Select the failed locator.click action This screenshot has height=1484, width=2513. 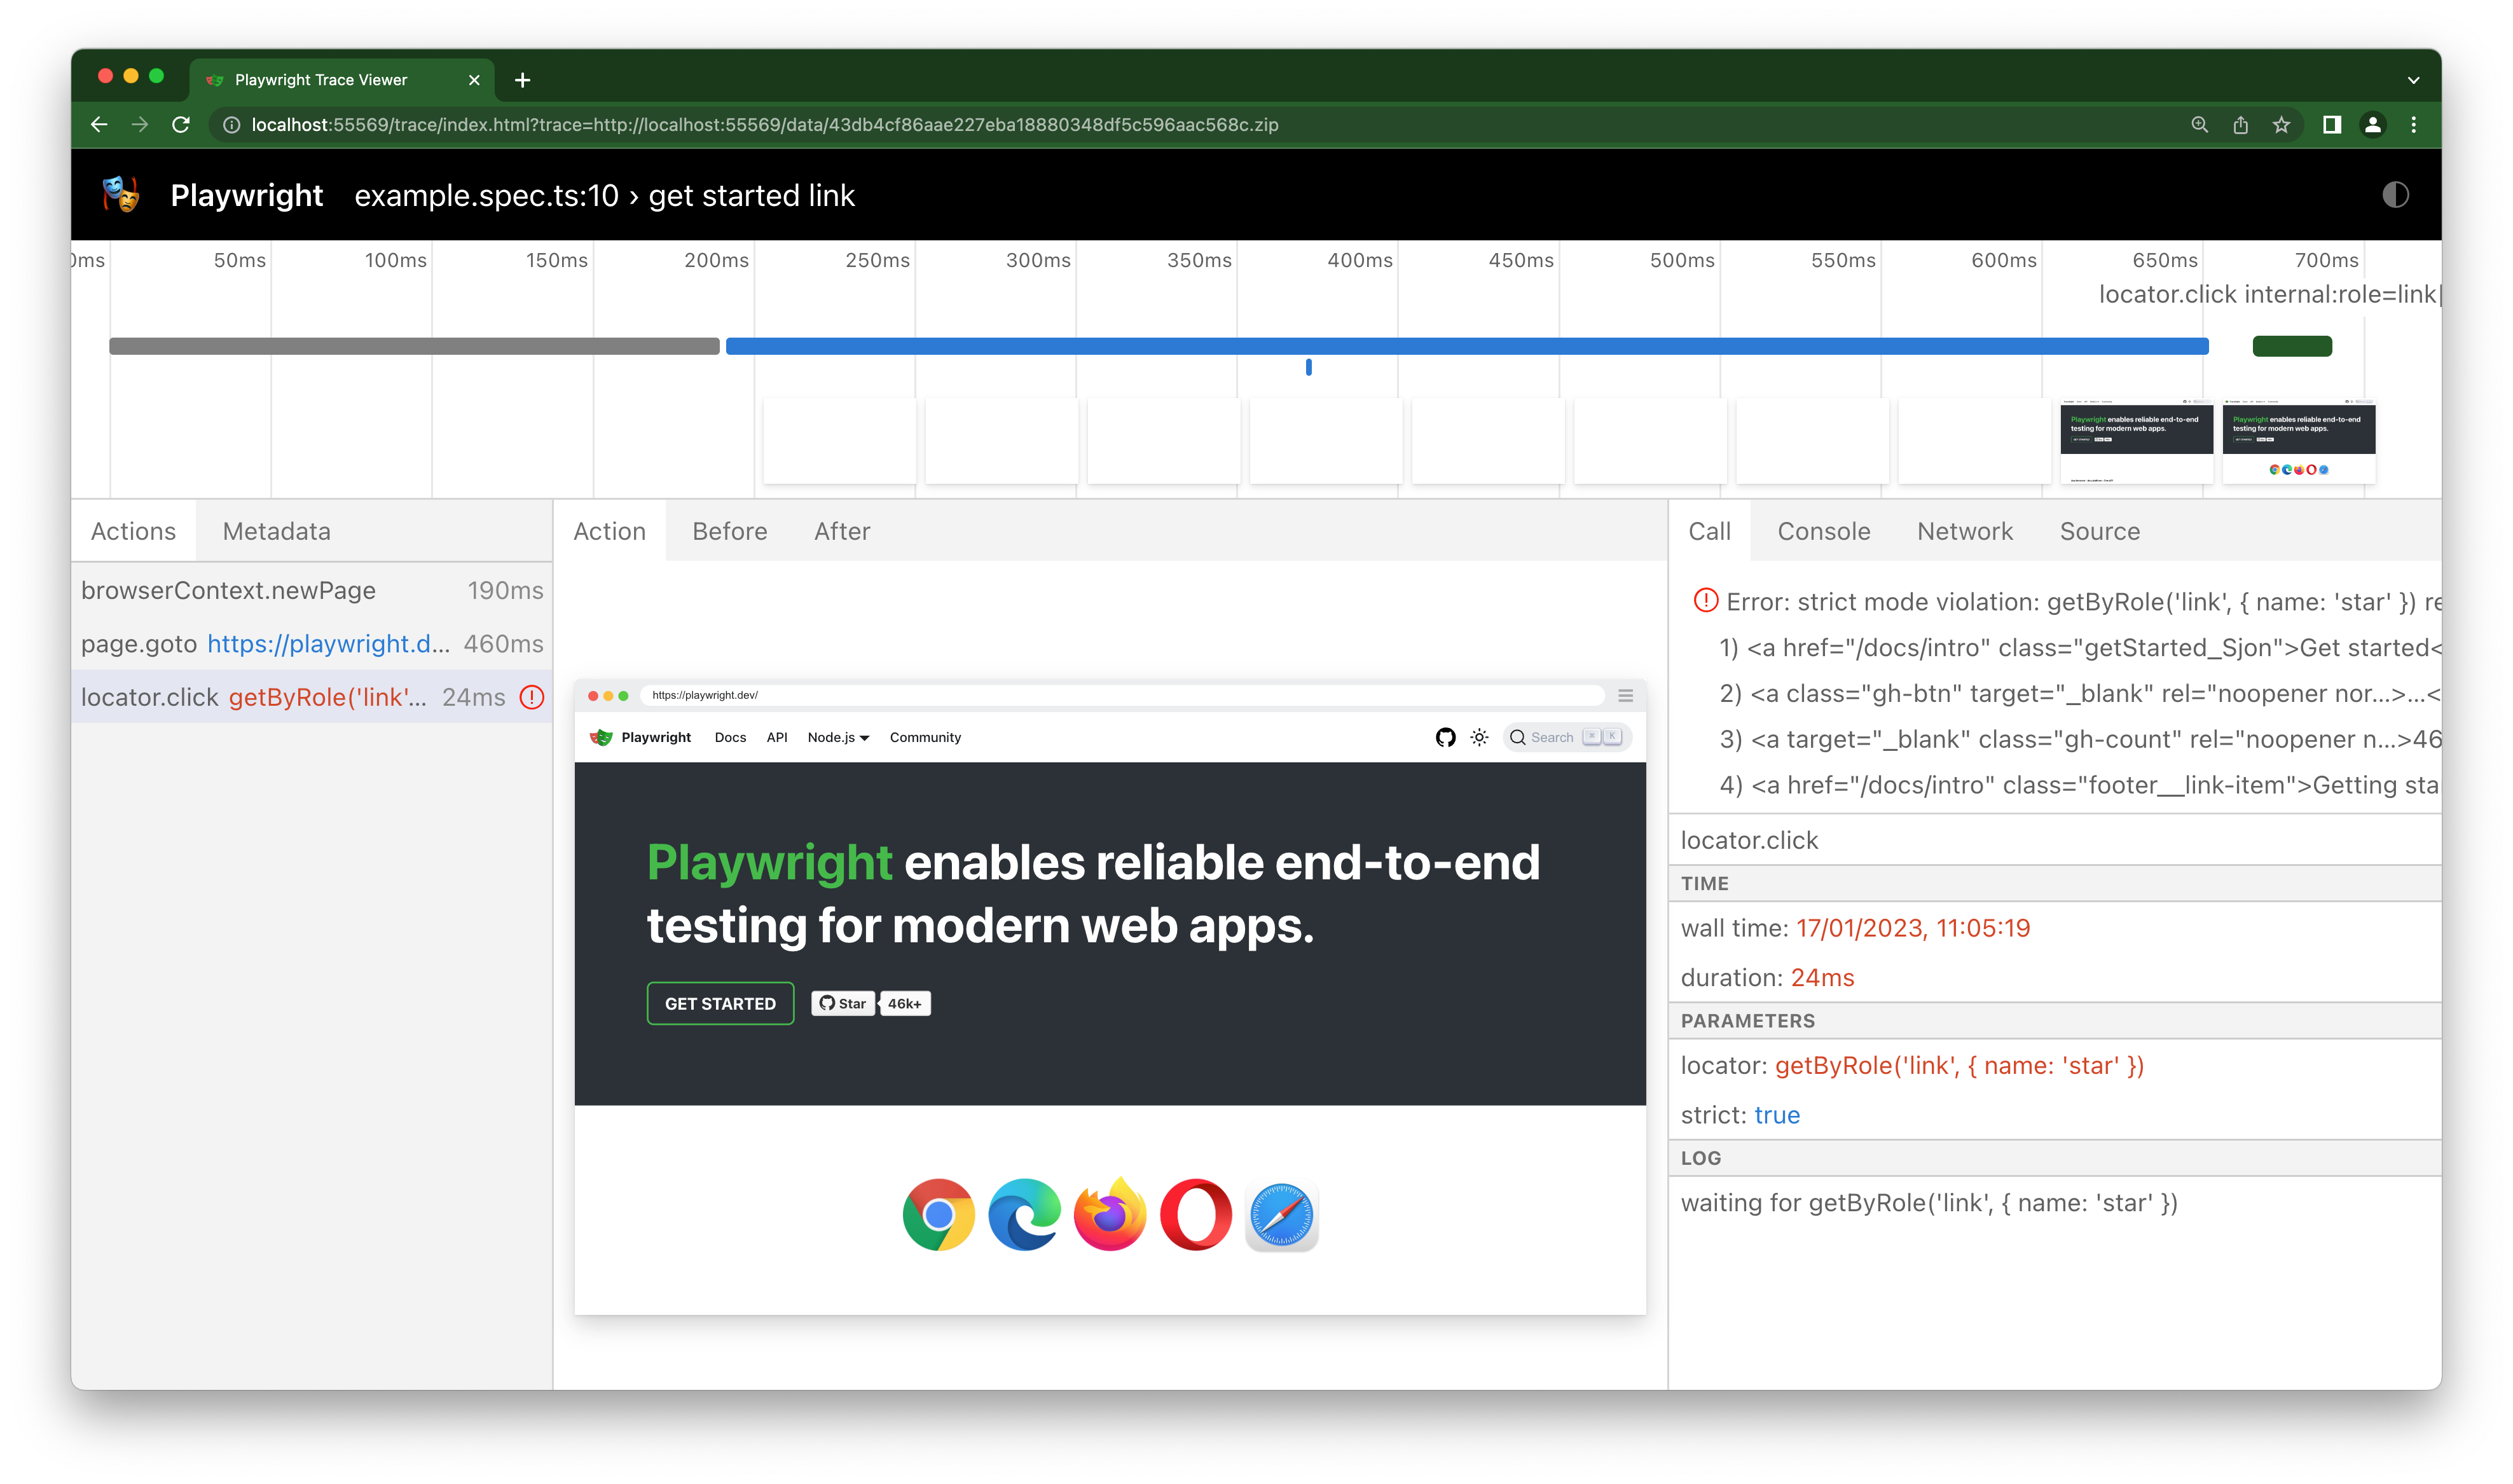click(x=311, y=696)
